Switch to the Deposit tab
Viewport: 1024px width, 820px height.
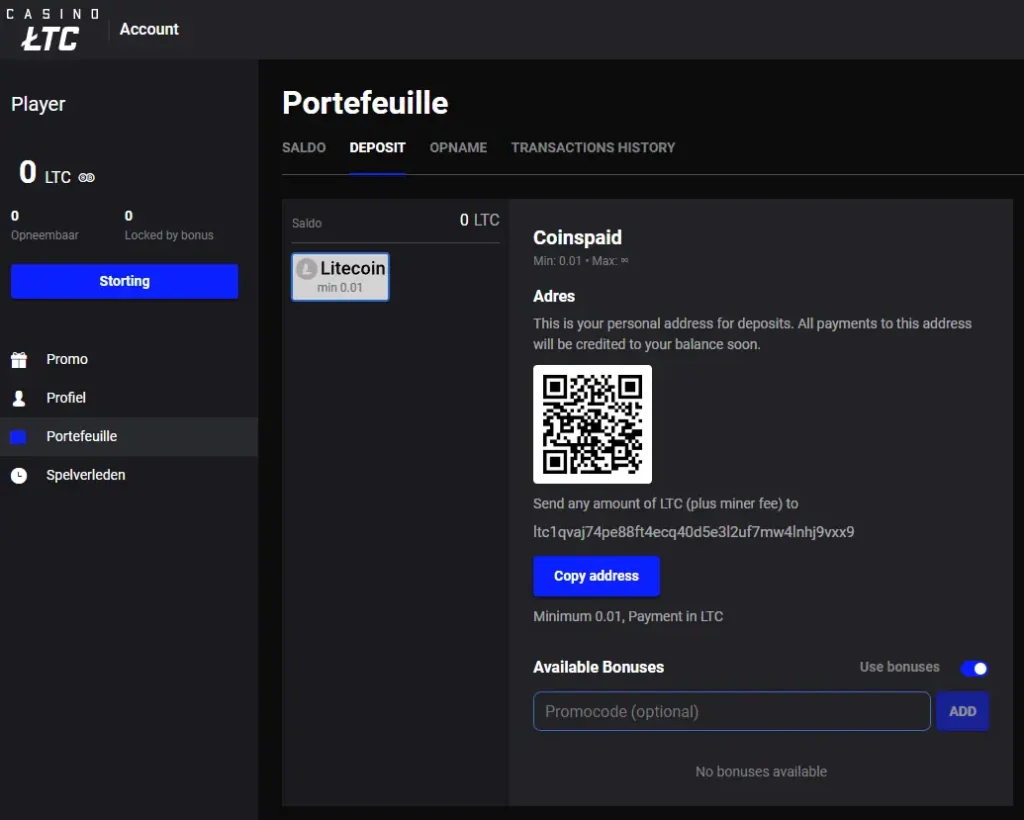(x=377, y=148)
